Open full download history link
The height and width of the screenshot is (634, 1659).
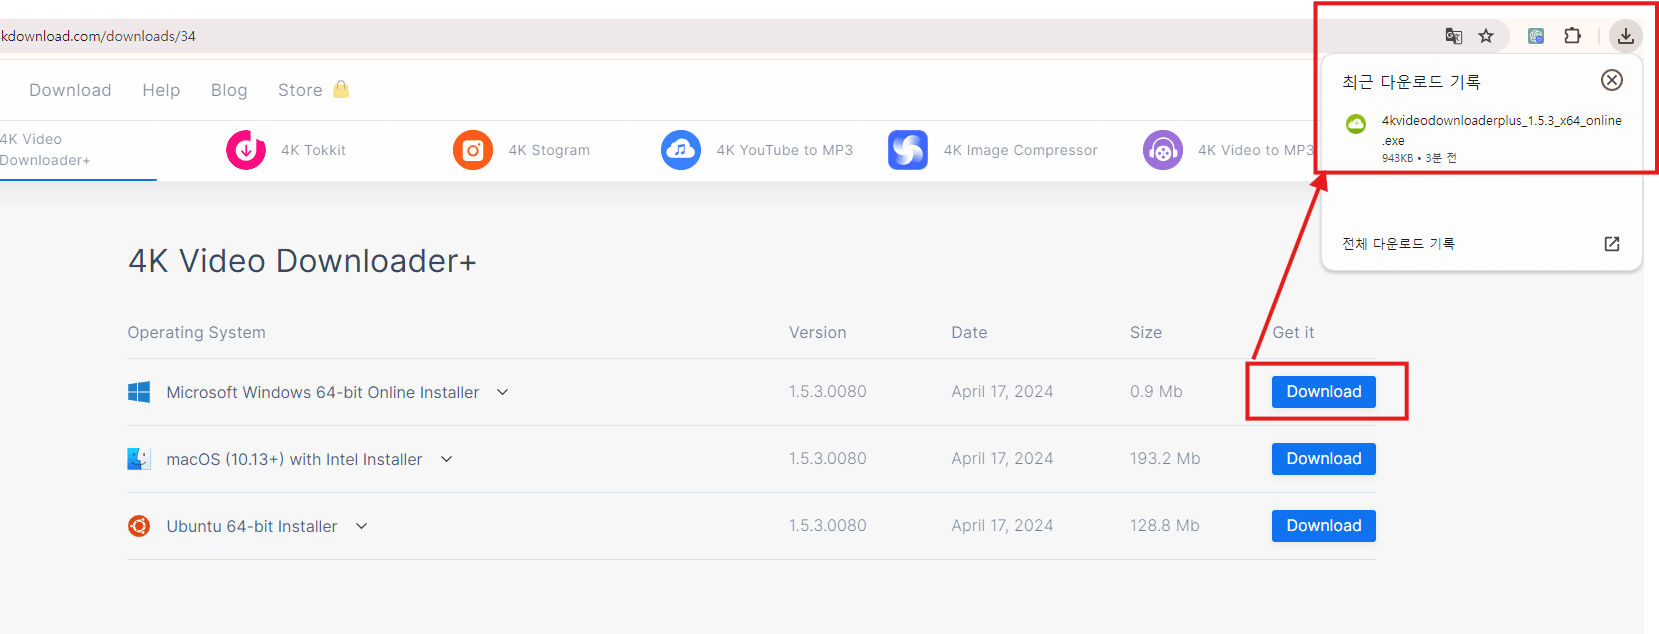pyautogui.click(x=1398, y=244)
